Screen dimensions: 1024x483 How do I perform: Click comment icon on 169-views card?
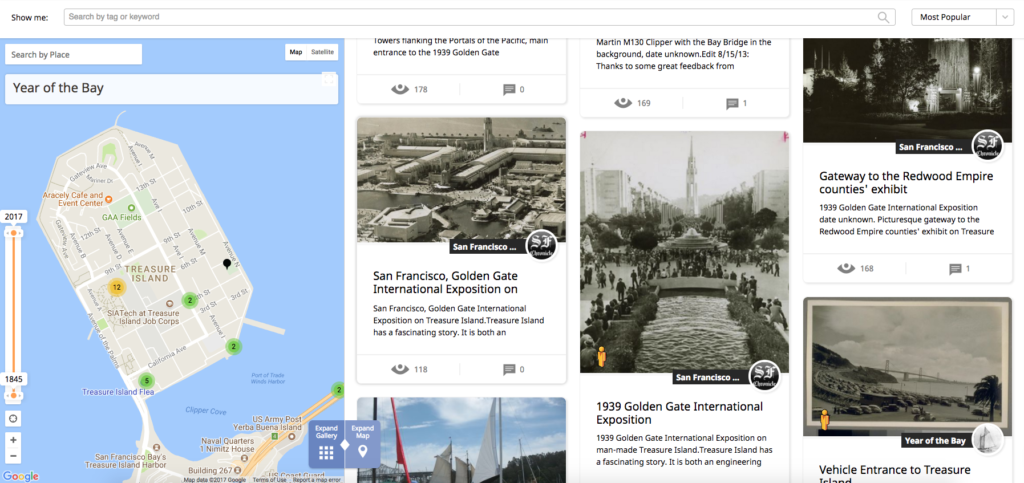(733, 104)
